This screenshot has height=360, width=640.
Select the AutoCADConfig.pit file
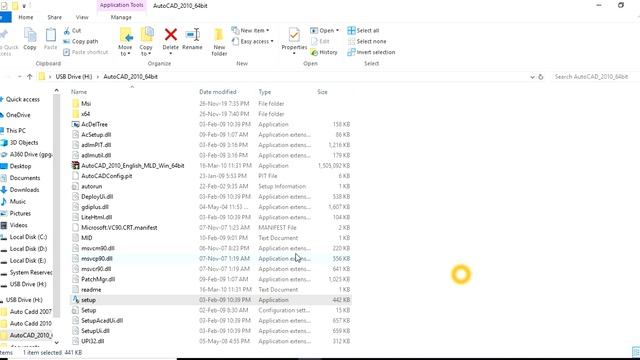coord(211,176)
